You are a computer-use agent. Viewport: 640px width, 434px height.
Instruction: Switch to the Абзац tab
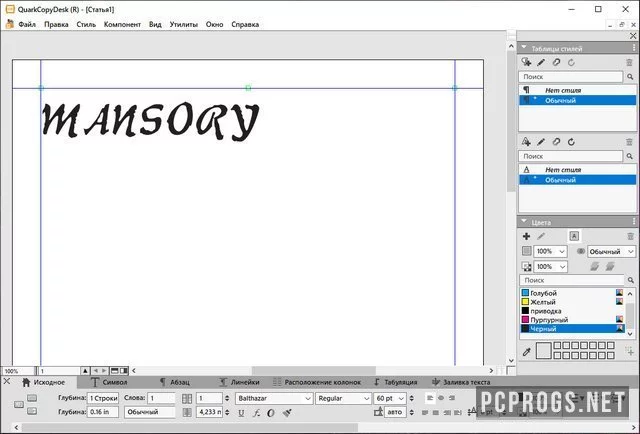pos(175,382)
